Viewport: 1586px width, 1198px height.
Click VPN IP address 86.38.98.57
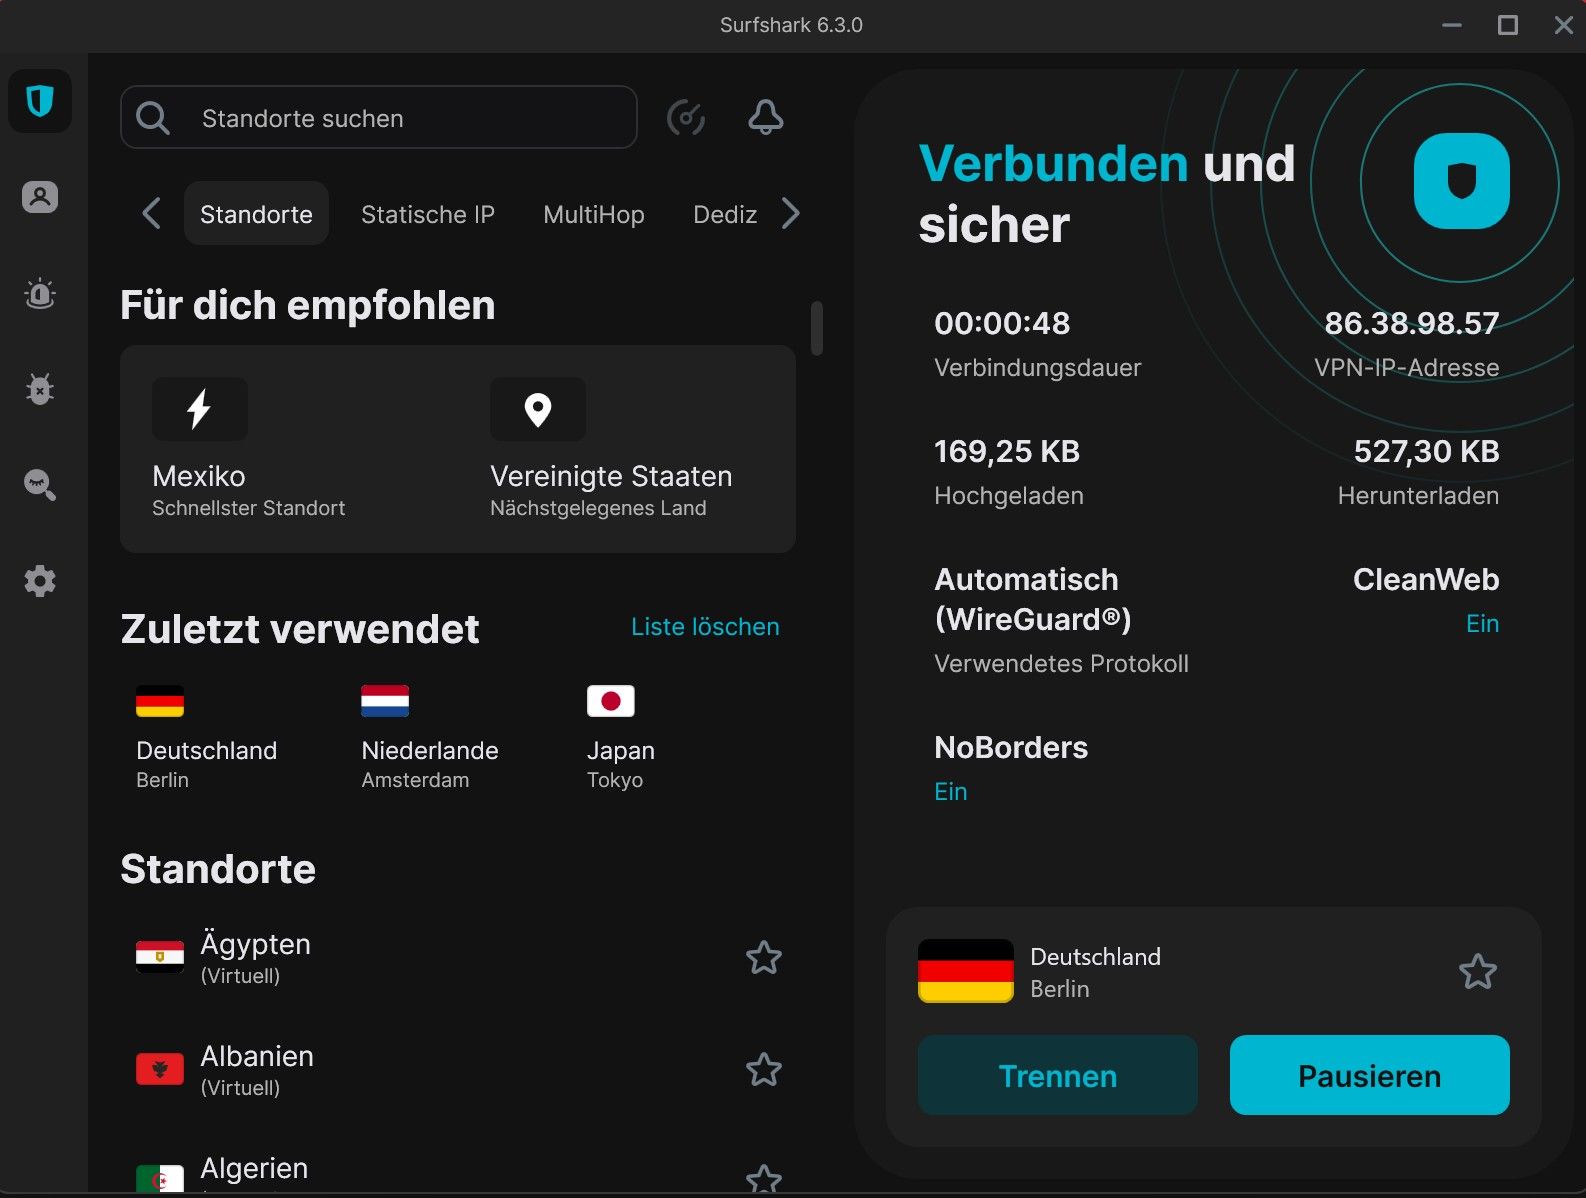pyautogui.click(x=1411, y=323)
